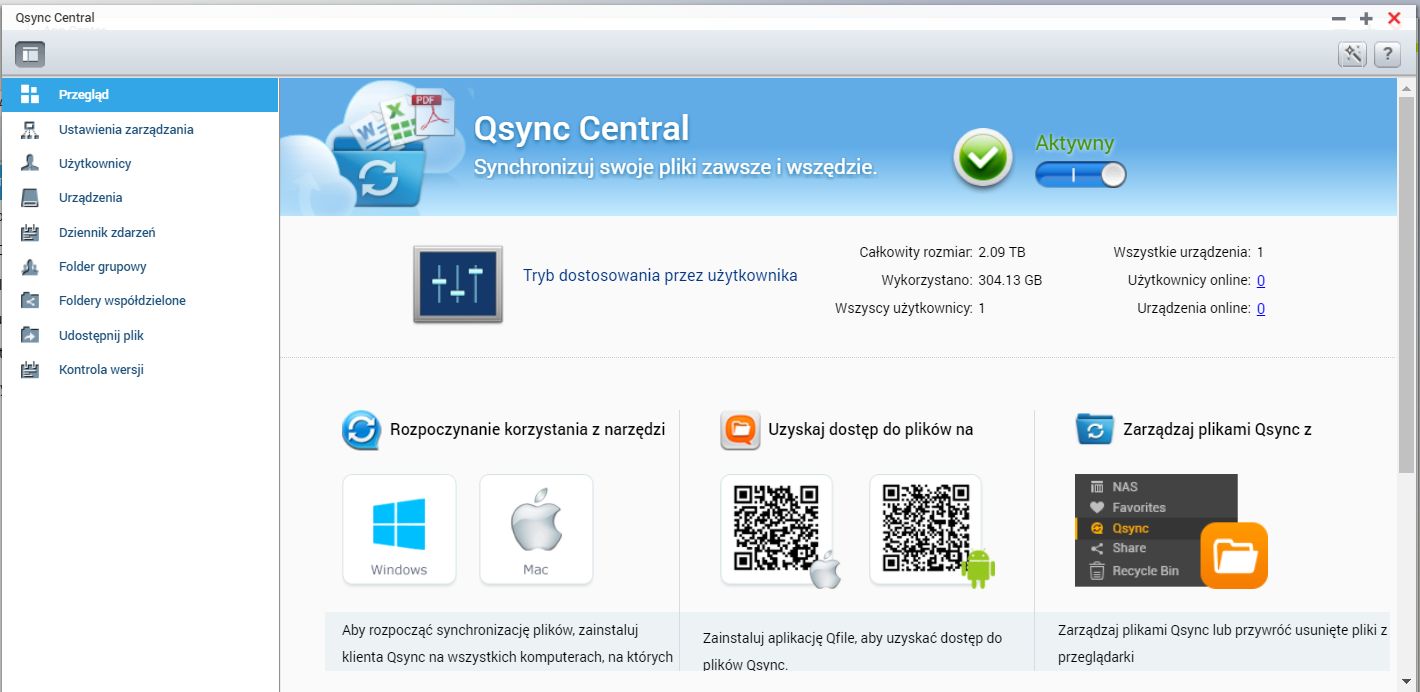1420x692 pixels.
Task: Minimize the Qsync Central window
Action: pos(1338,18)
